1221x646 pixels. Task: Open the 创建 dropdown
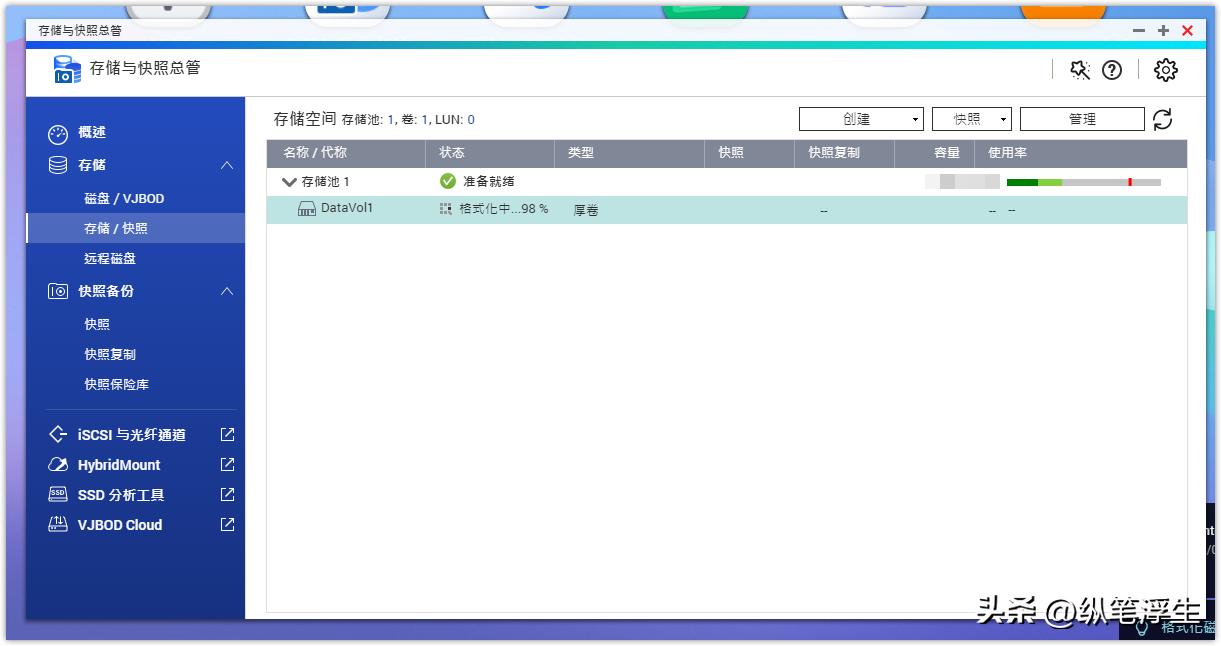(x=861, y=119)
